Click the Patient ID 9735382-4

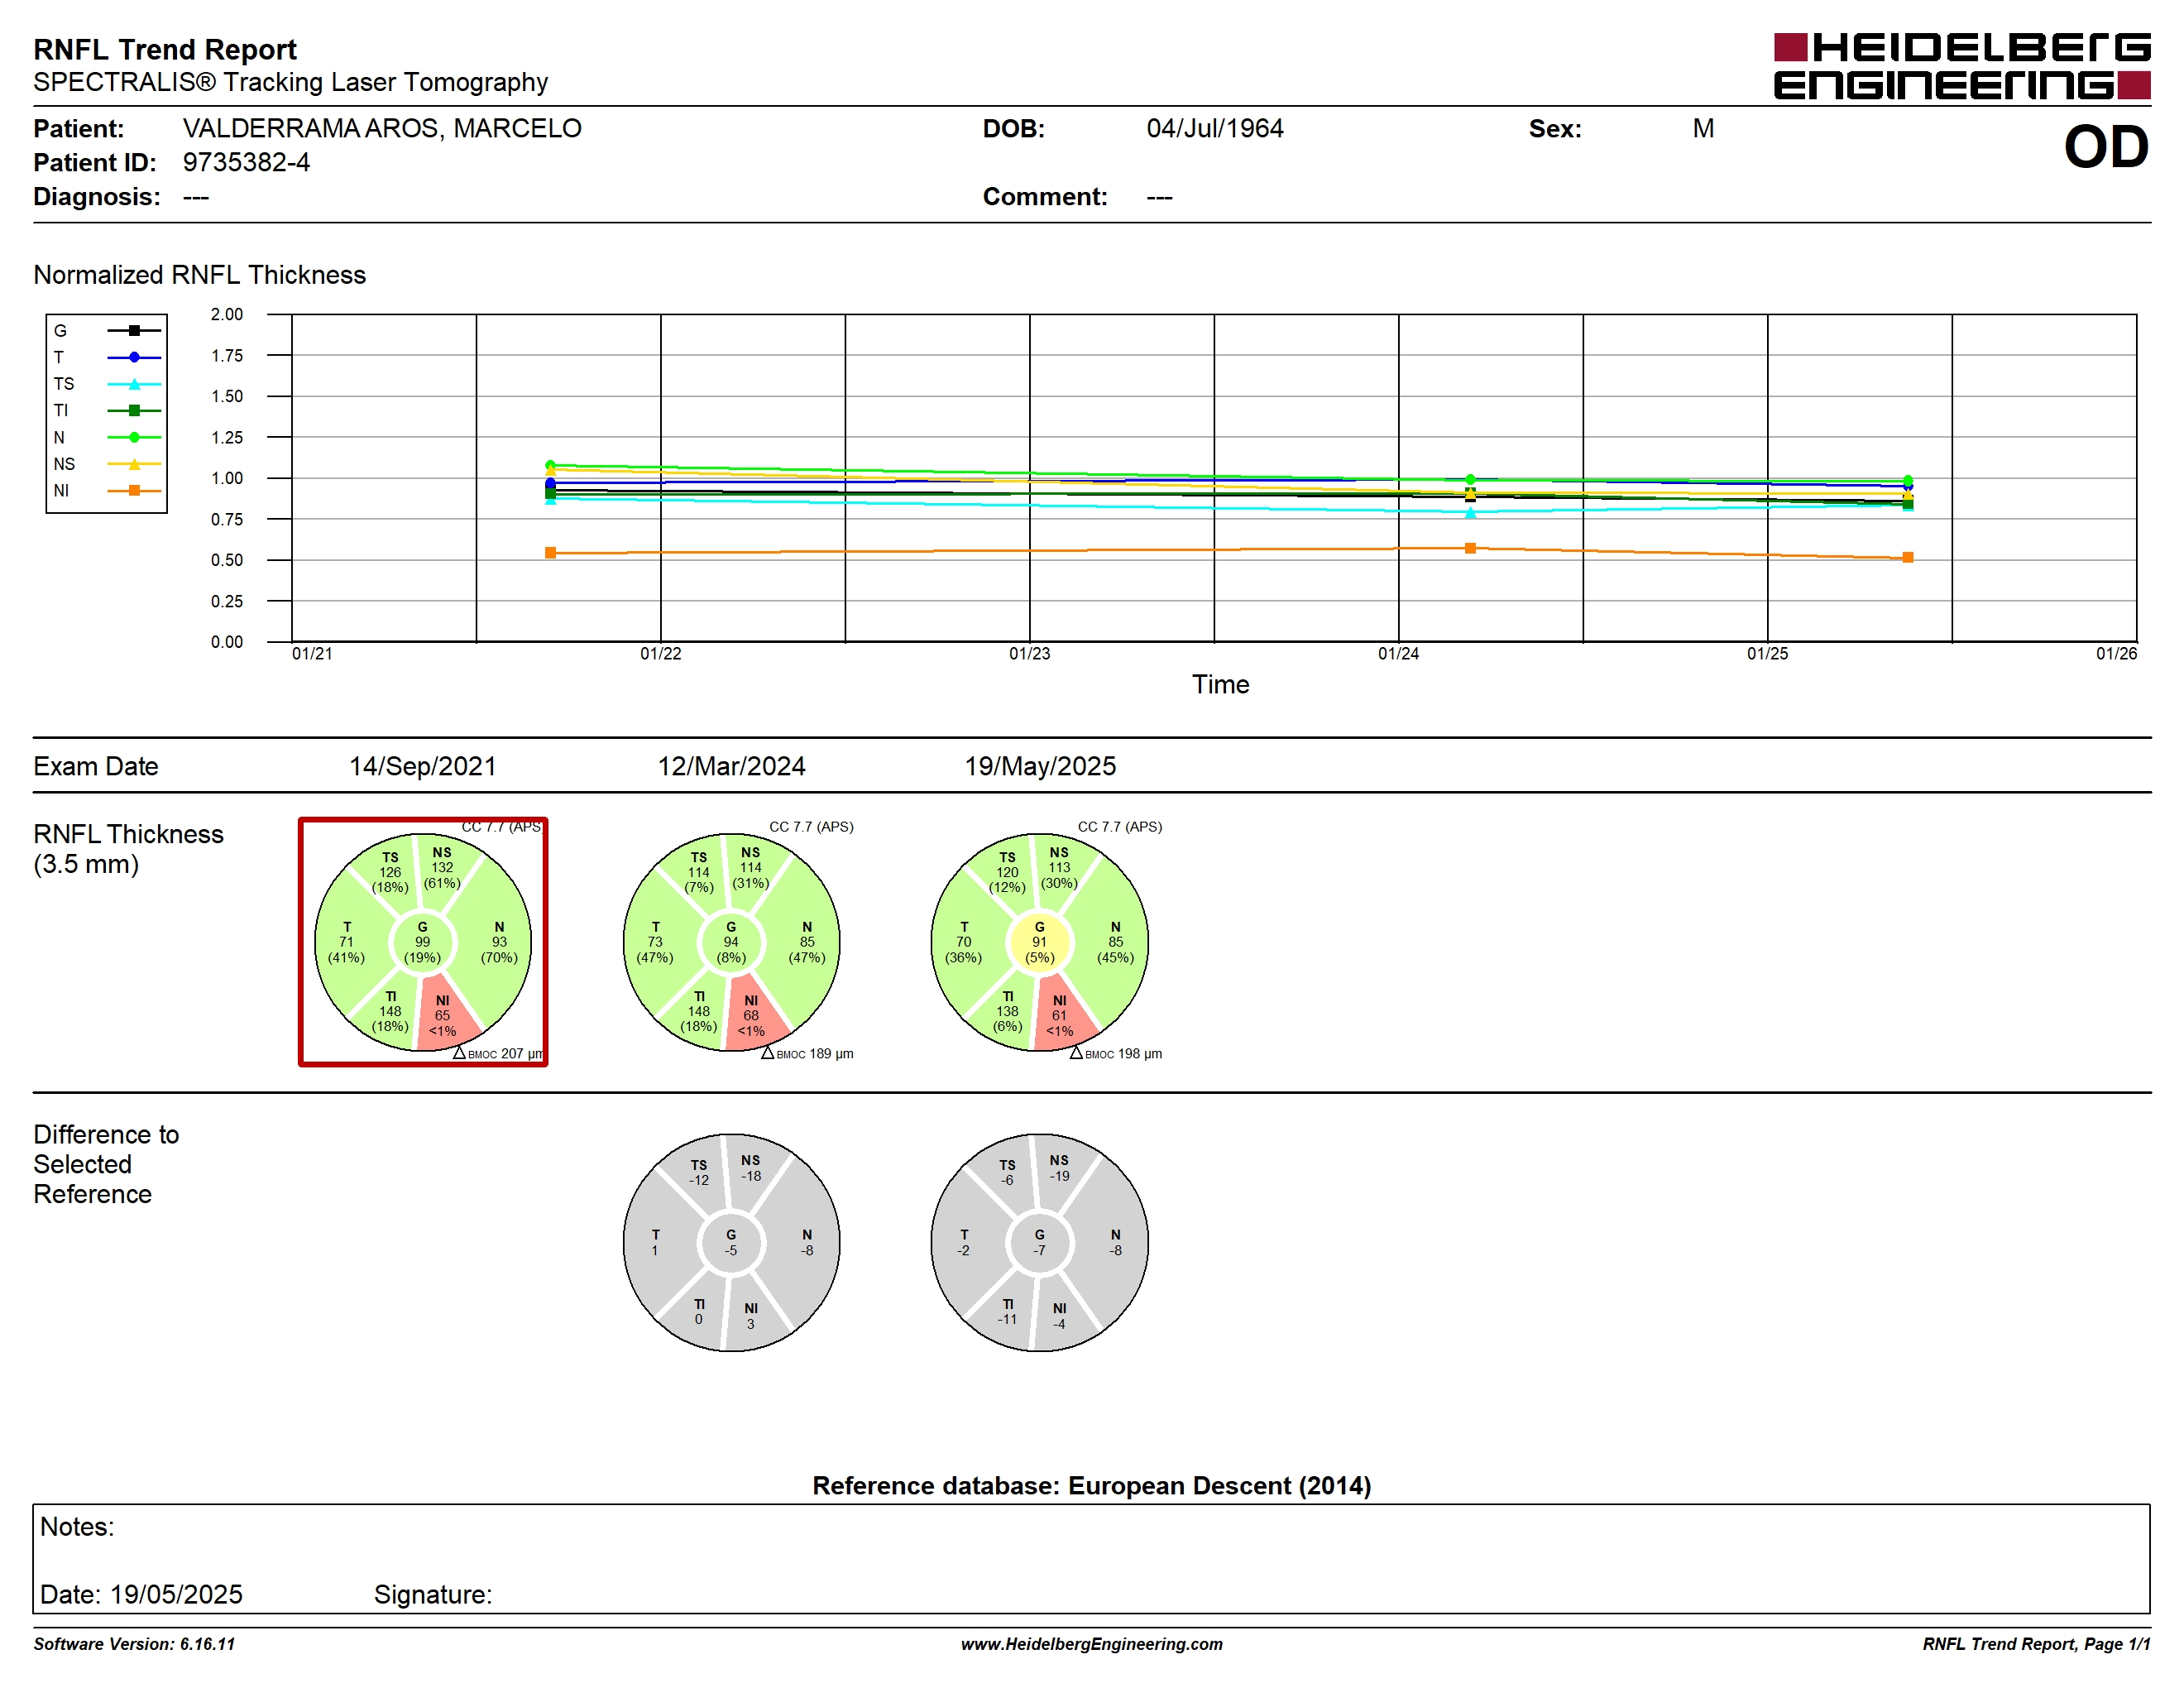click(246, 162)
